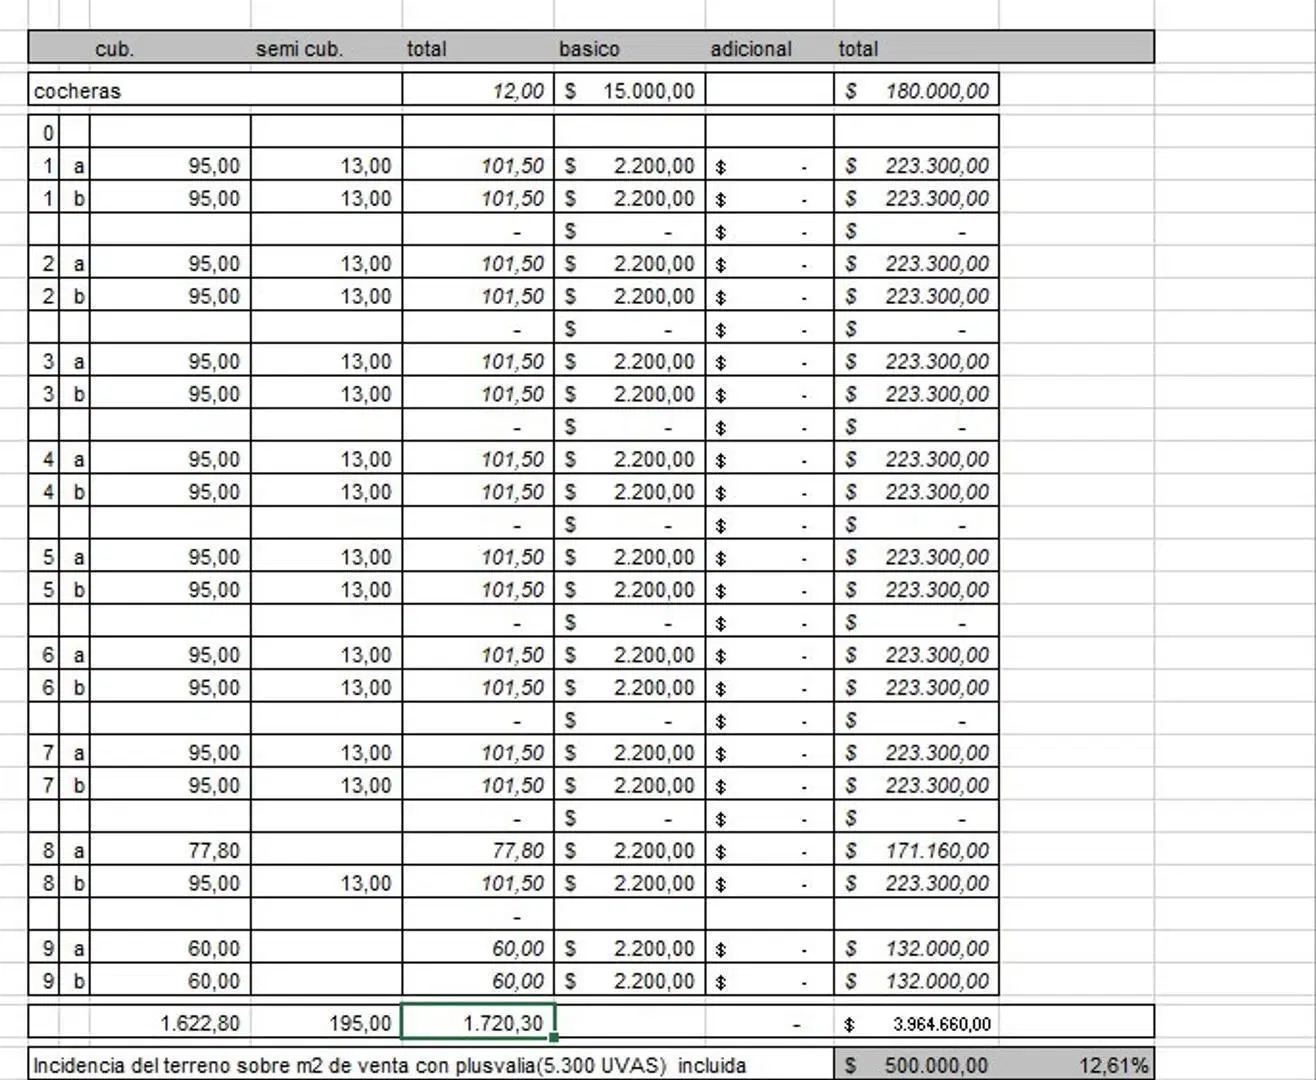Select row 1 b semi cub. 13,00
The width and height of the screenshot is (1316, 1080).
(326, 198)
